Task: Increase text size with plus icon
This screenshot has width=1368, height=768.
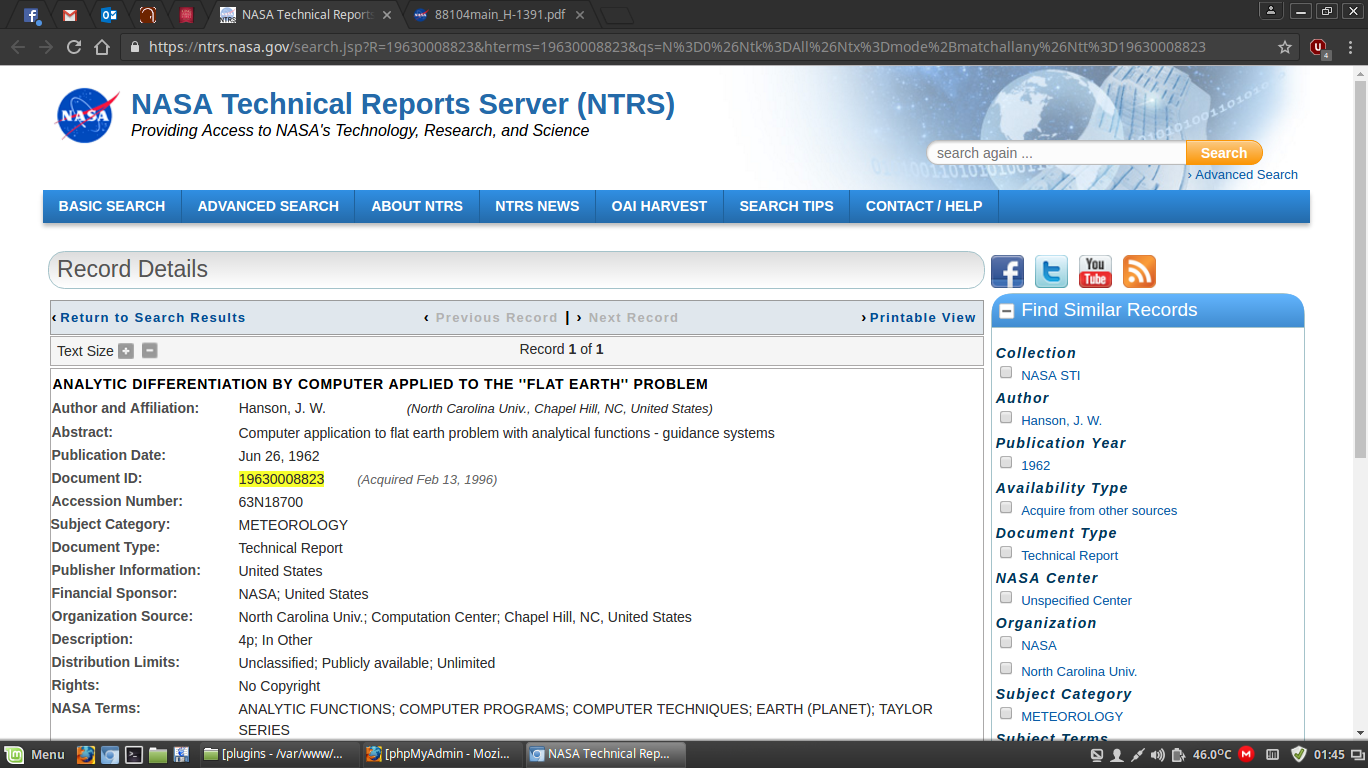Action: tap(126, 351)
